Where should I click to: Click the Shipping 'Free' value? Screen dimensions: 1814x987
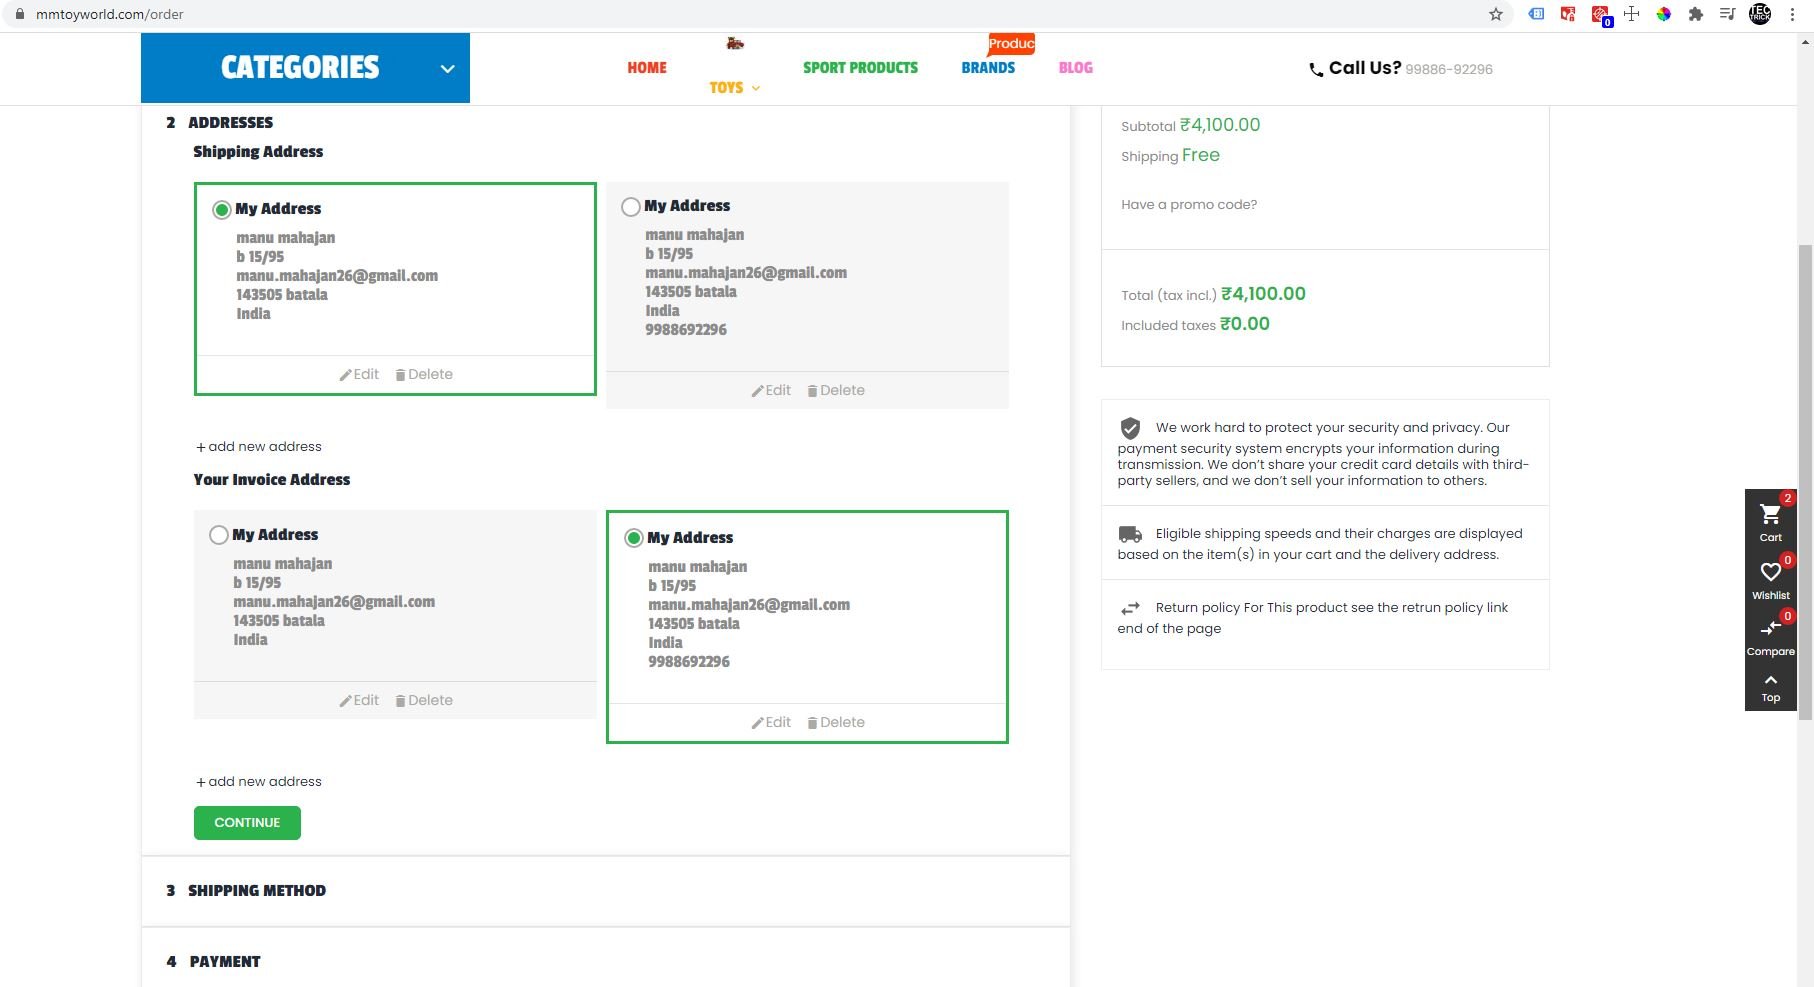pos(1201,155)
